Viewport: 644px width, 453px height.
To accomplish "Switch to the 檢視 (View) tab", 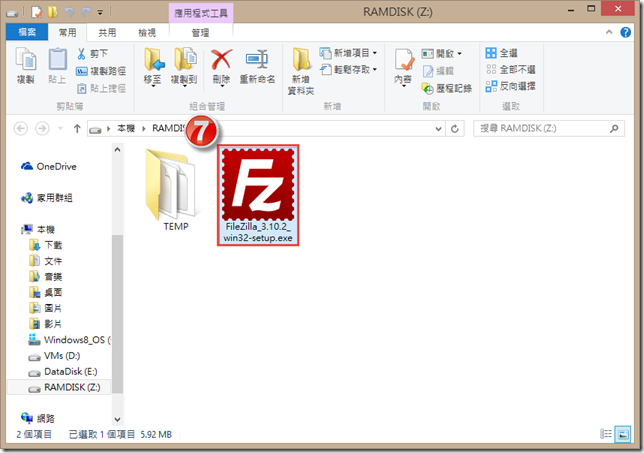I will [x=147, y=32].
